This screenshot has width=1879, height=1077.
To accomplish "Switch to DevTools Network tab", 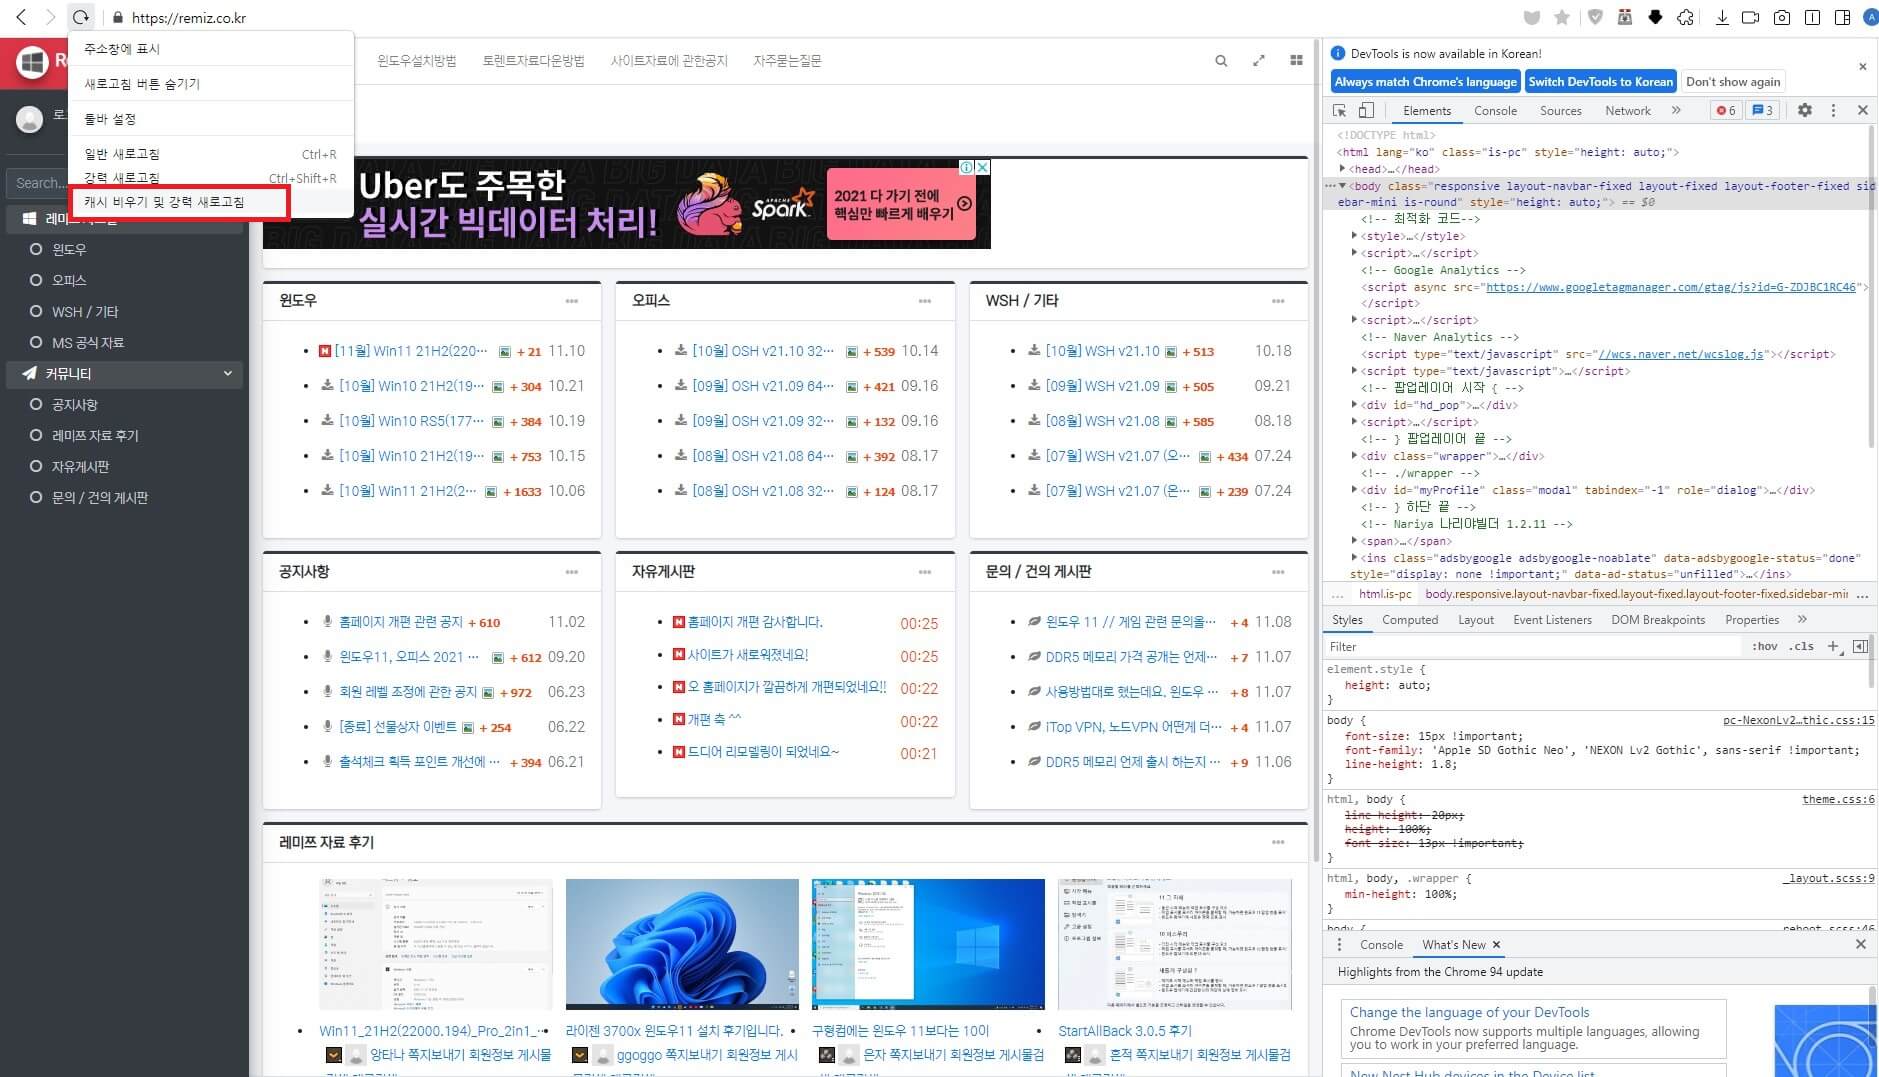I will coord(1628,111).
